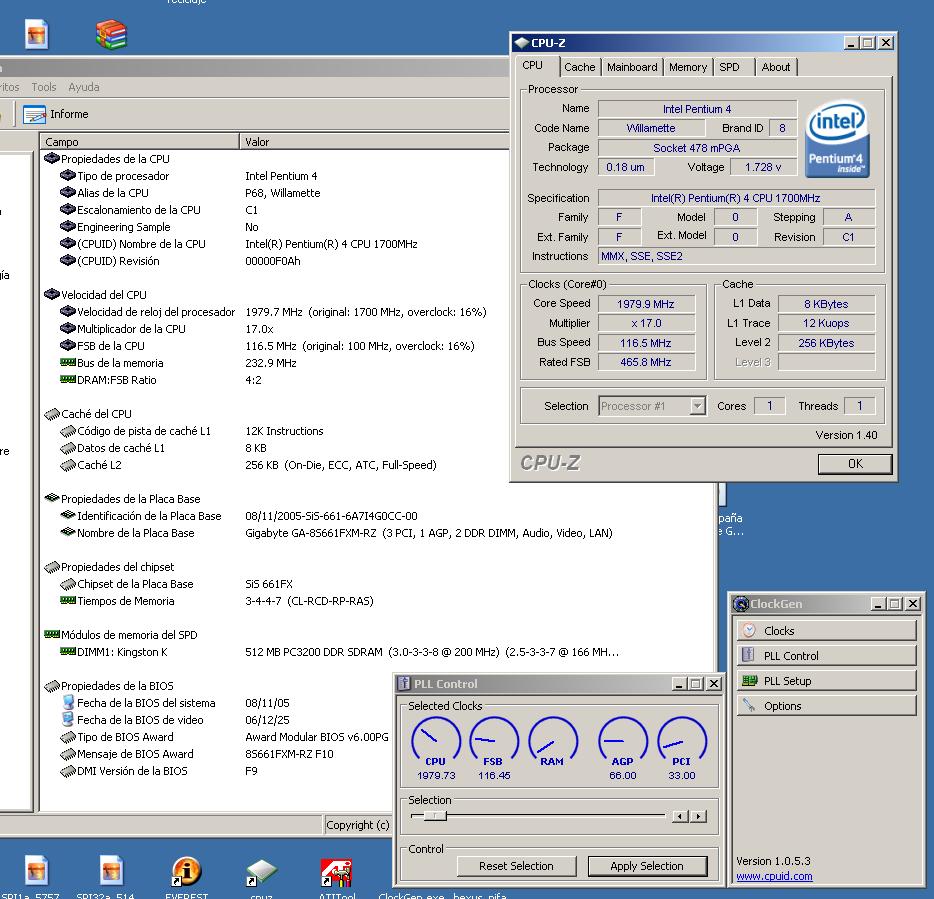Click the slider left arrow in PLL Control
The height and width of the screenshot is (899, 934).
click(x=680, y=816)
